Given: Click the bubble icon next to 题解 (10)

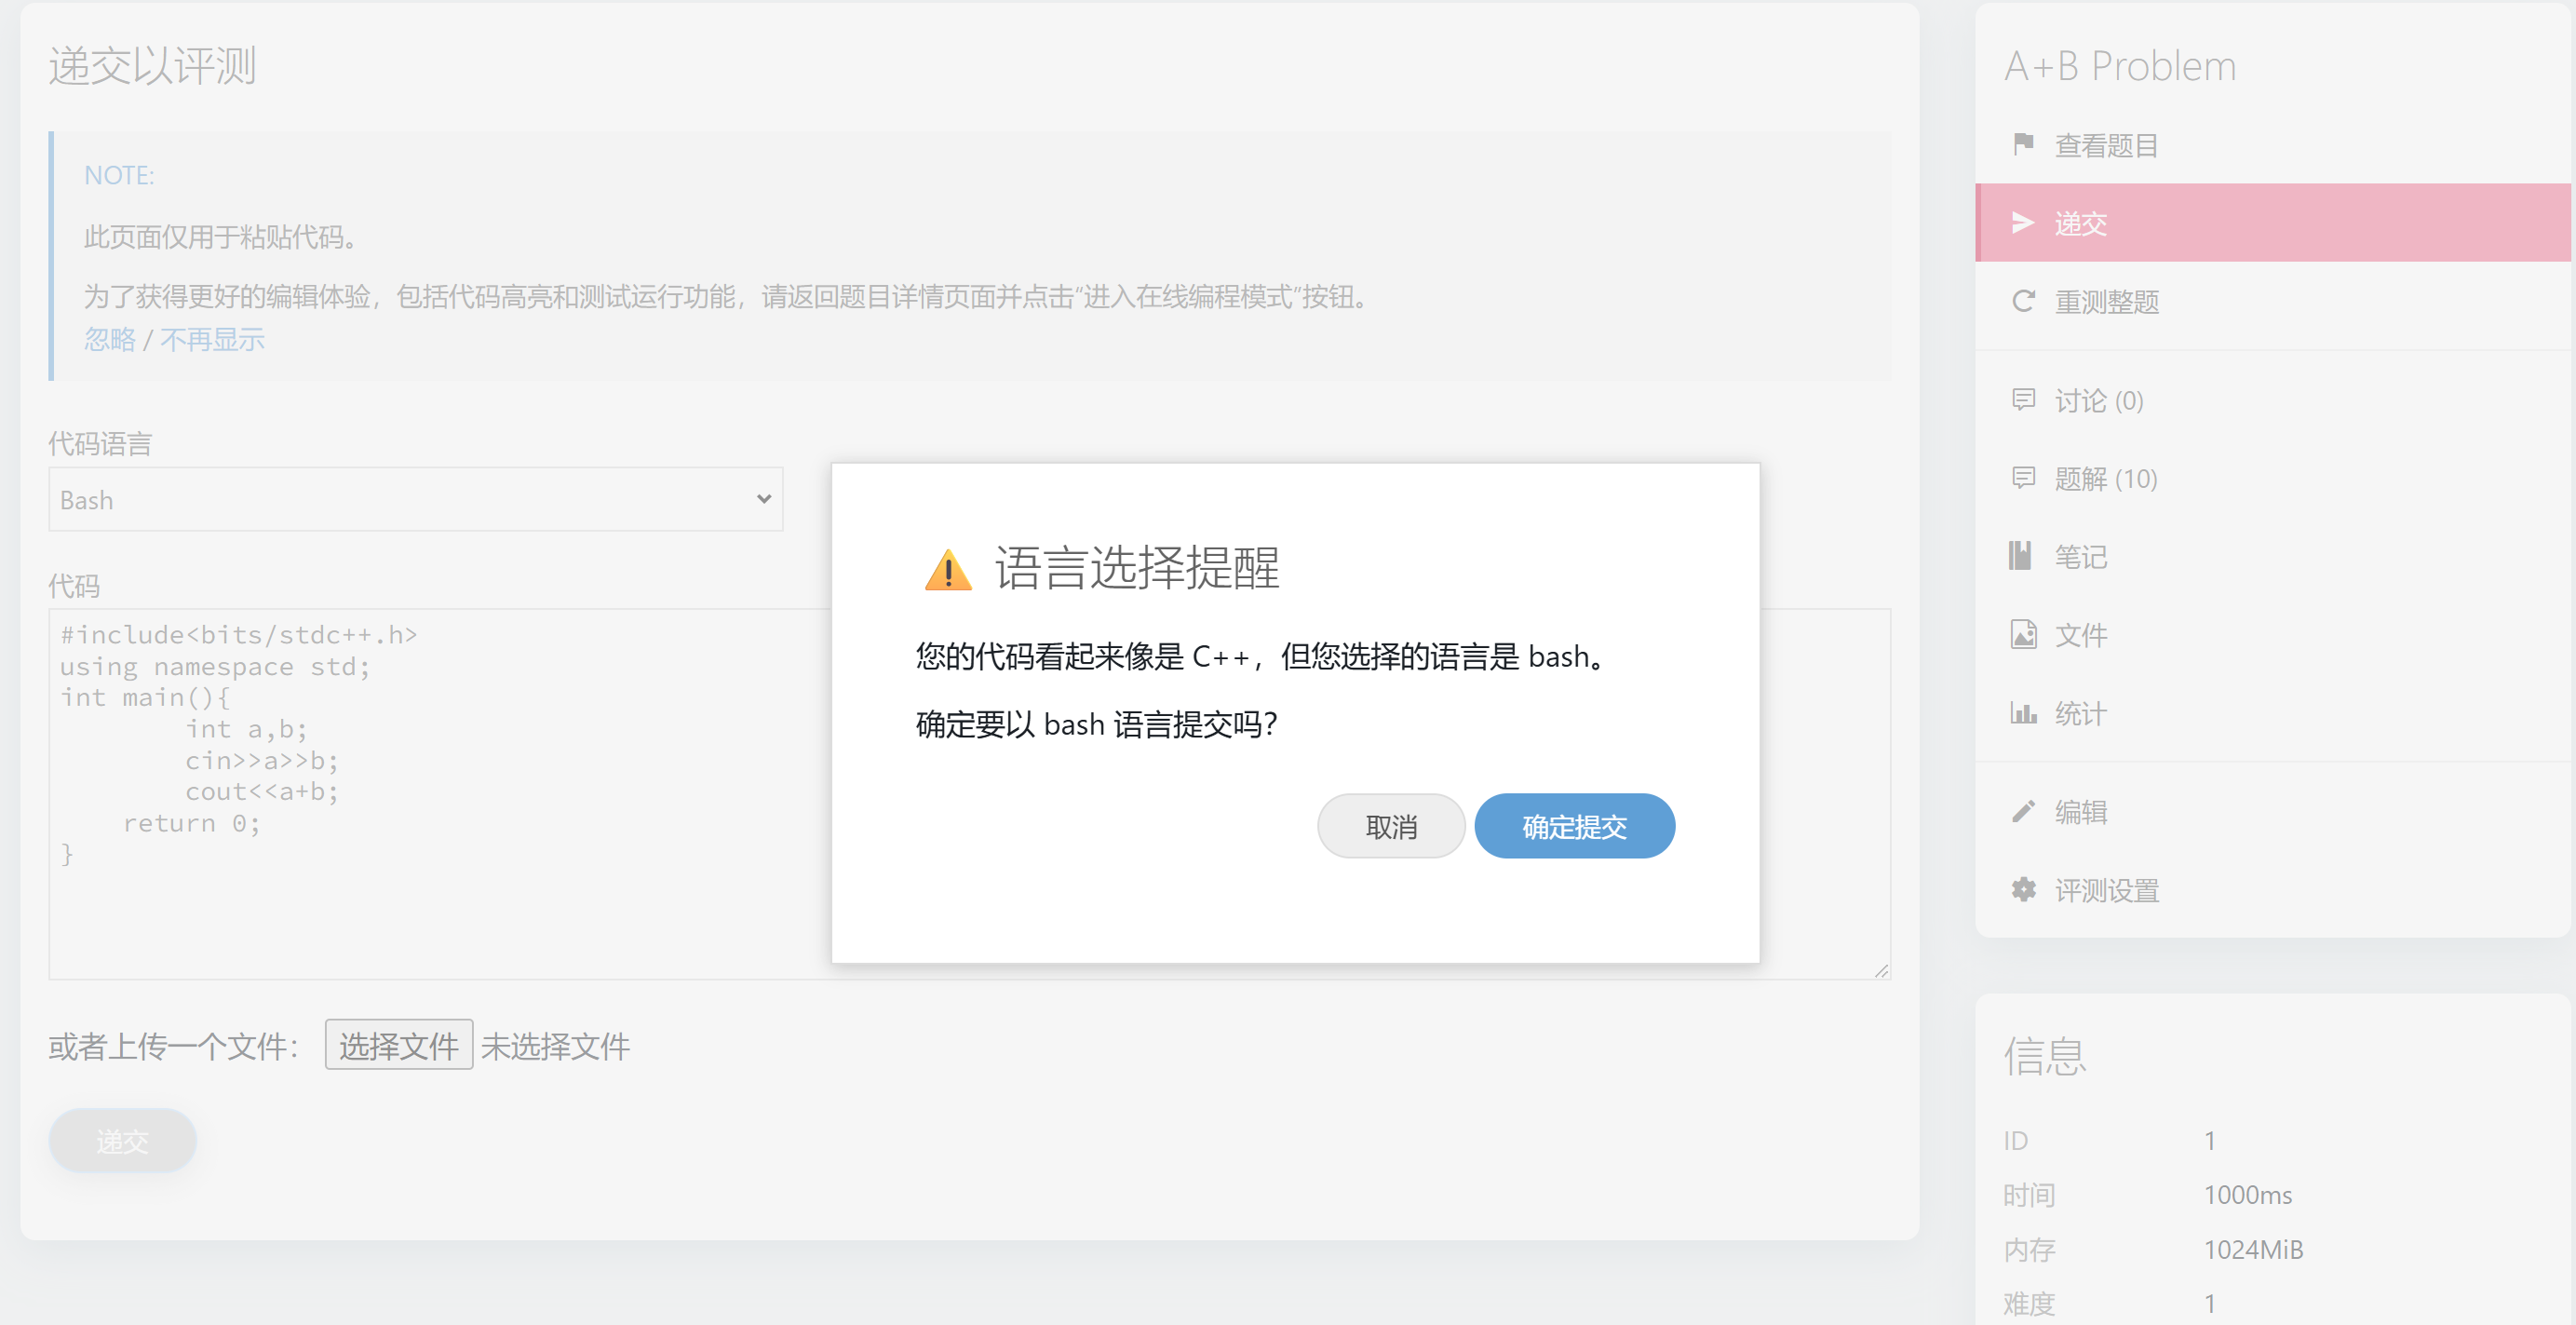Looking at the screenshot, I should tap(2023, 478).
